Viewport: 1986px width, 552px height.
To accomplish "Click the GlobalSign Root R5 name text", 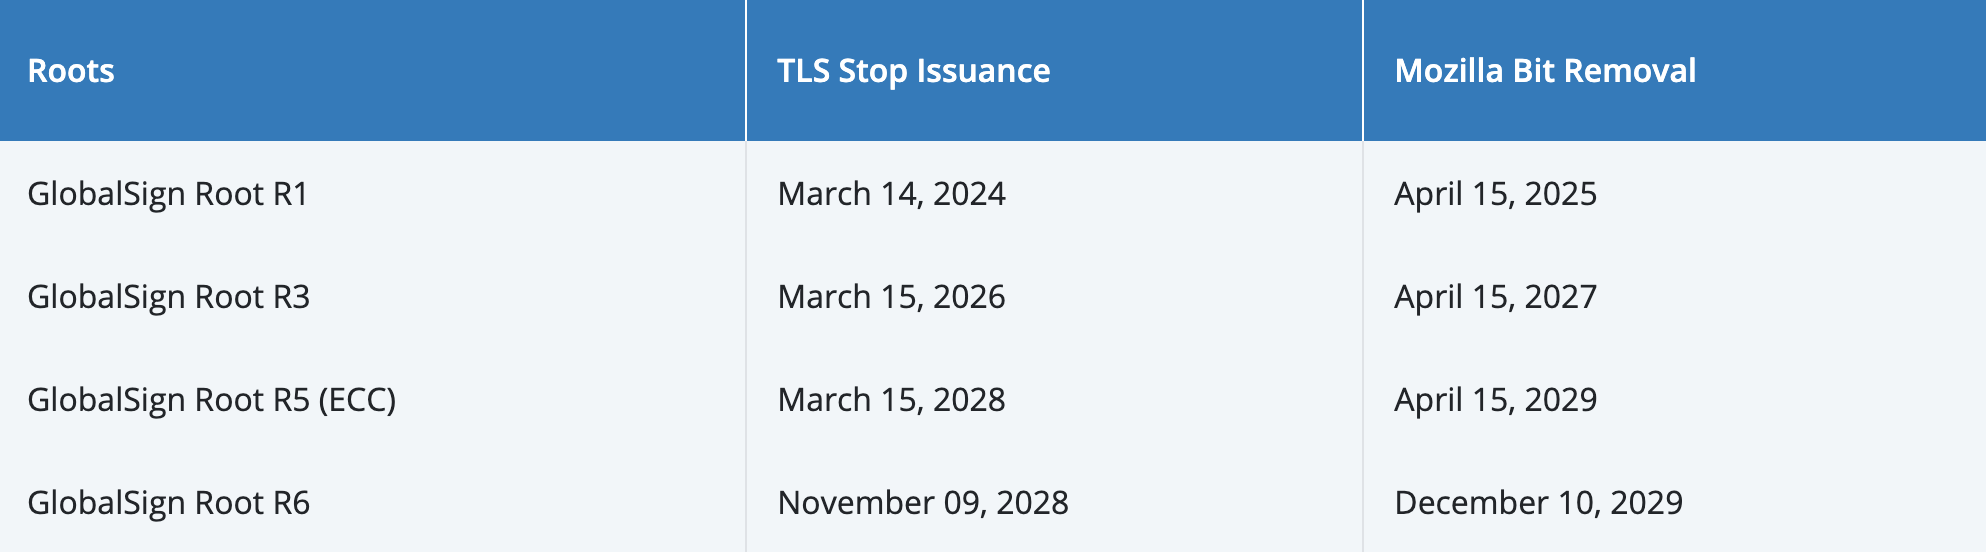I will (x=168, y=400).
